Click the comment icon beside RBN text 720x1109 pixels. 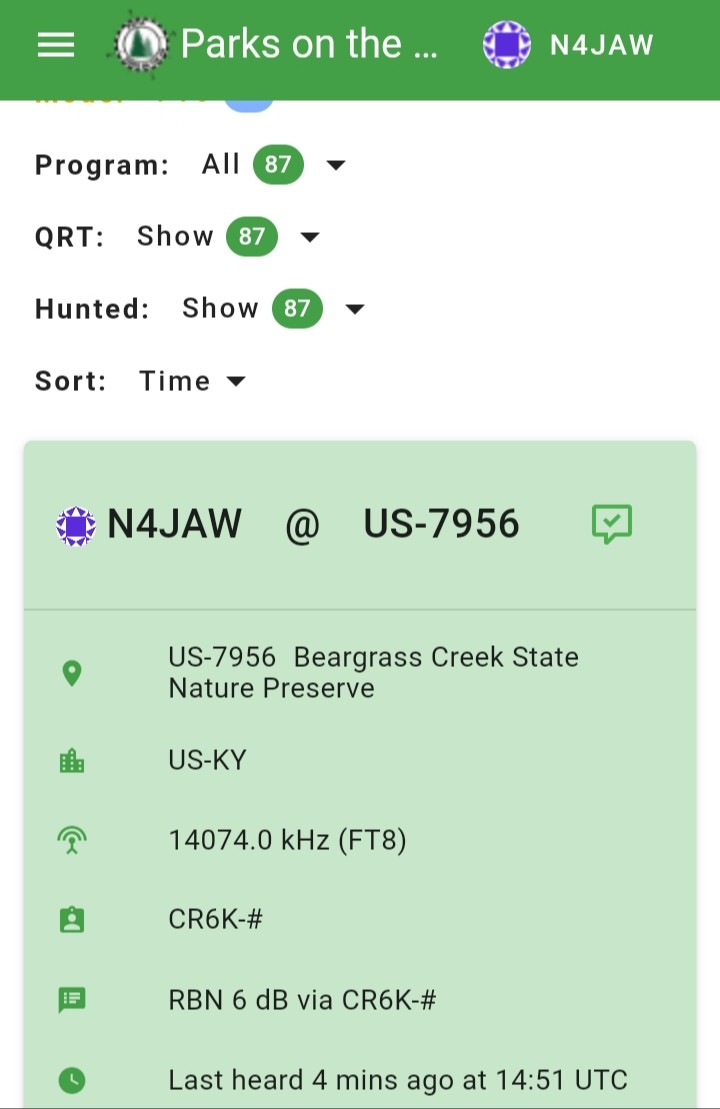click(71, 1000)
